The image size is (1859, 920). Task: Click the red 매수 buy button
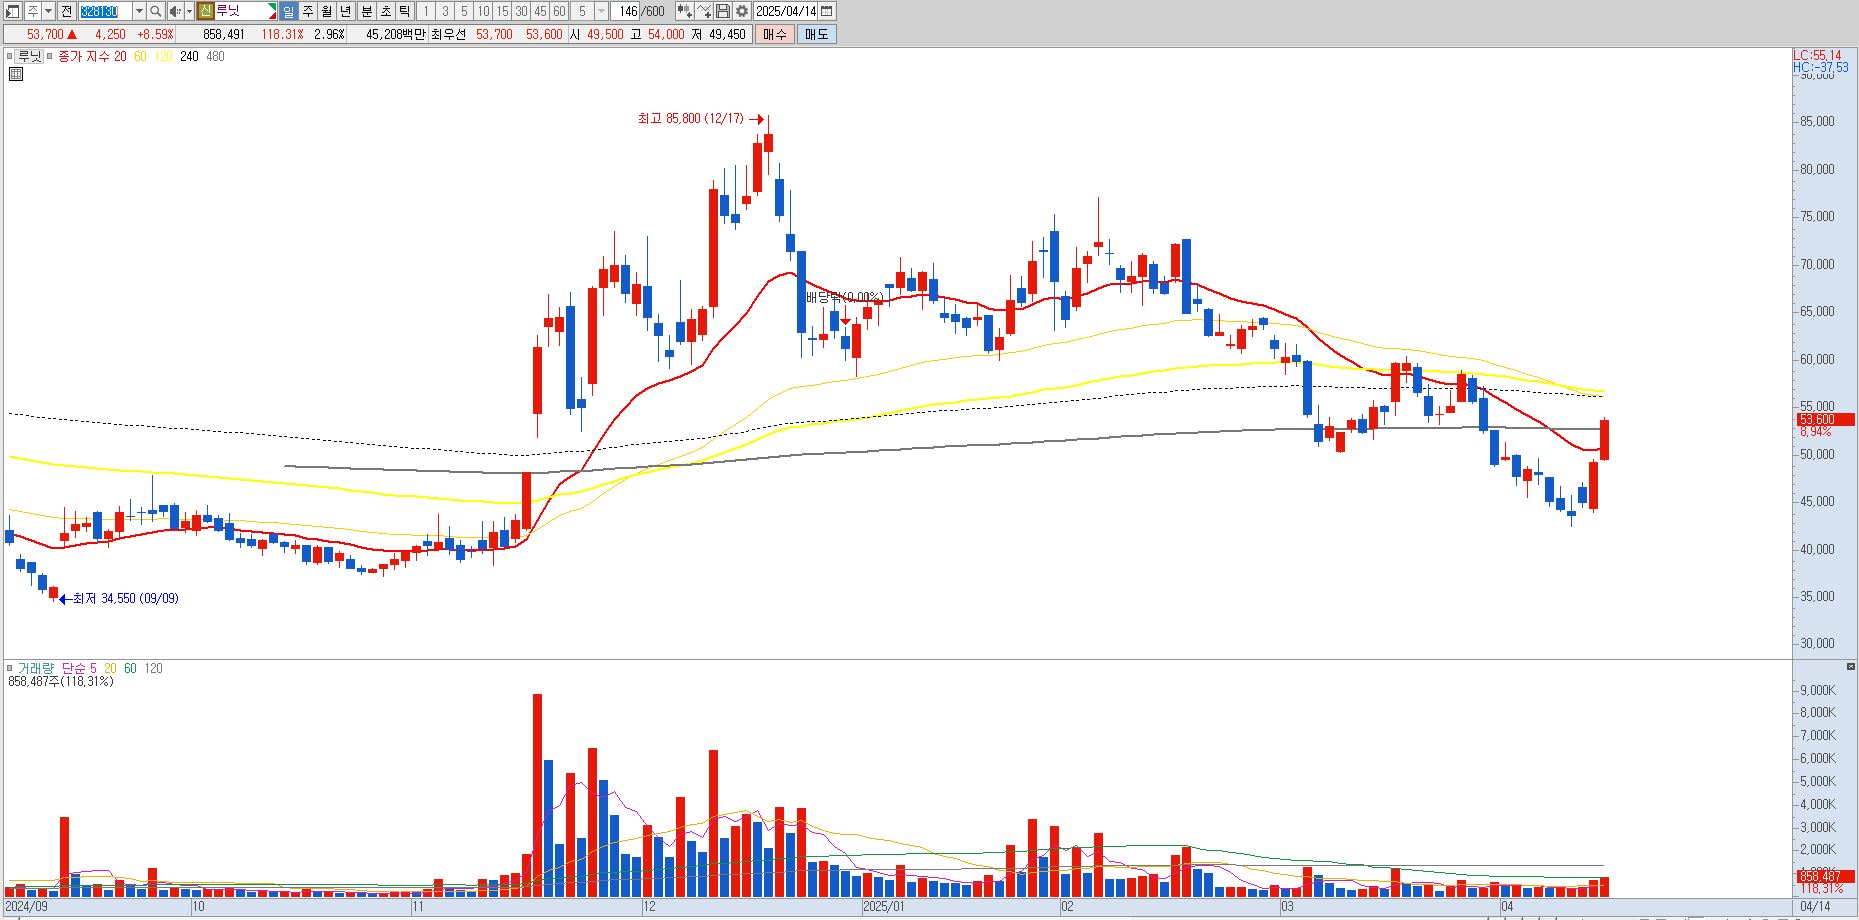pos(775,34)
